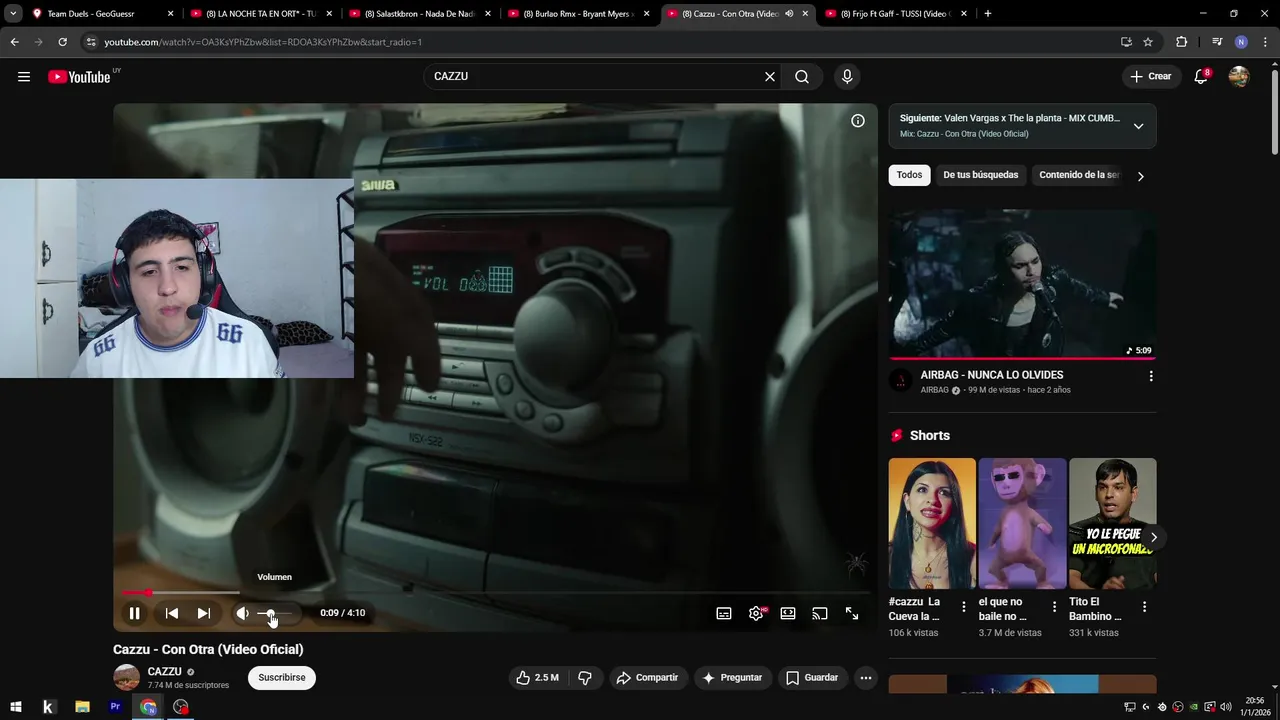Open the el que no baile short
Screen dimensions: 1280x720
click(1022, 523)
